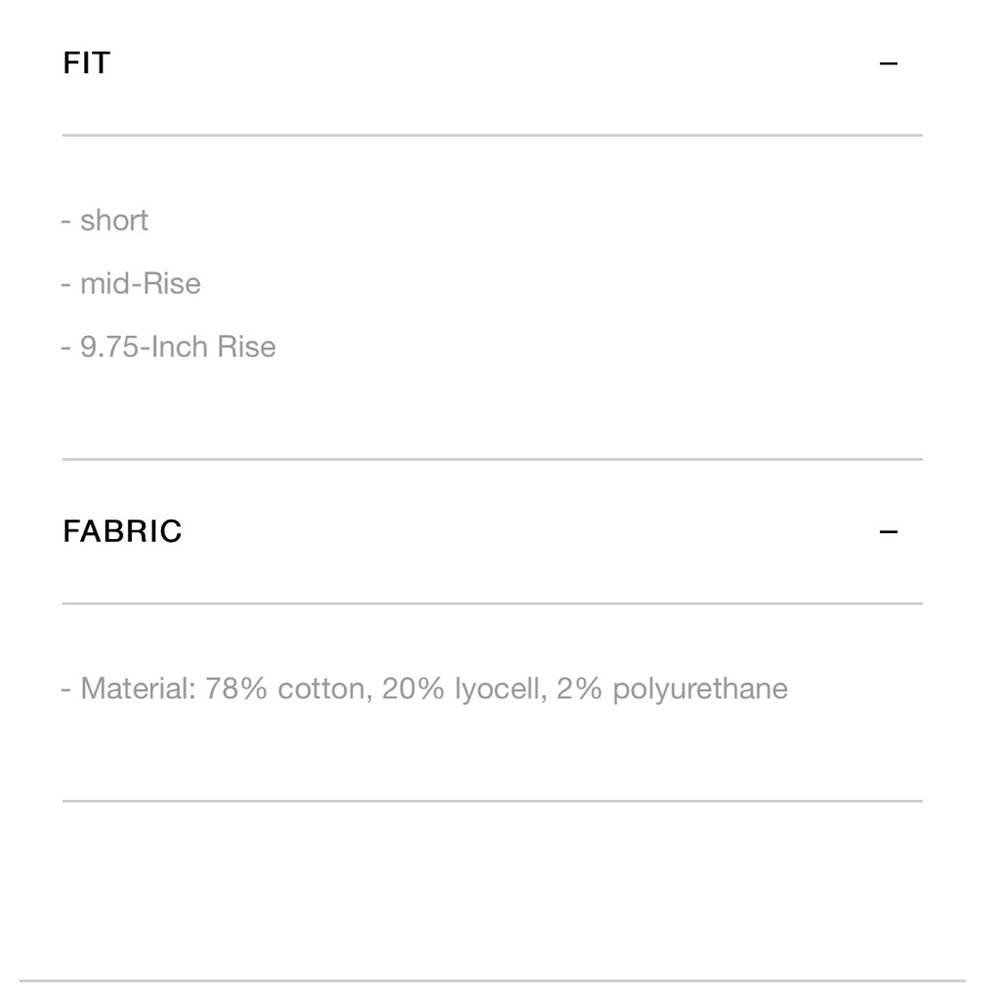Click the material composition text

425,688
